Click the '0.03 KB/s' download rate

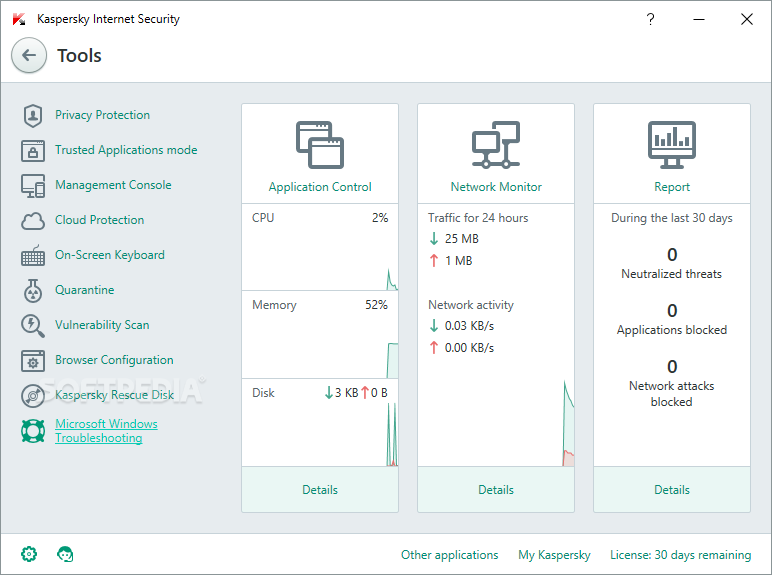tap(469, 326)
